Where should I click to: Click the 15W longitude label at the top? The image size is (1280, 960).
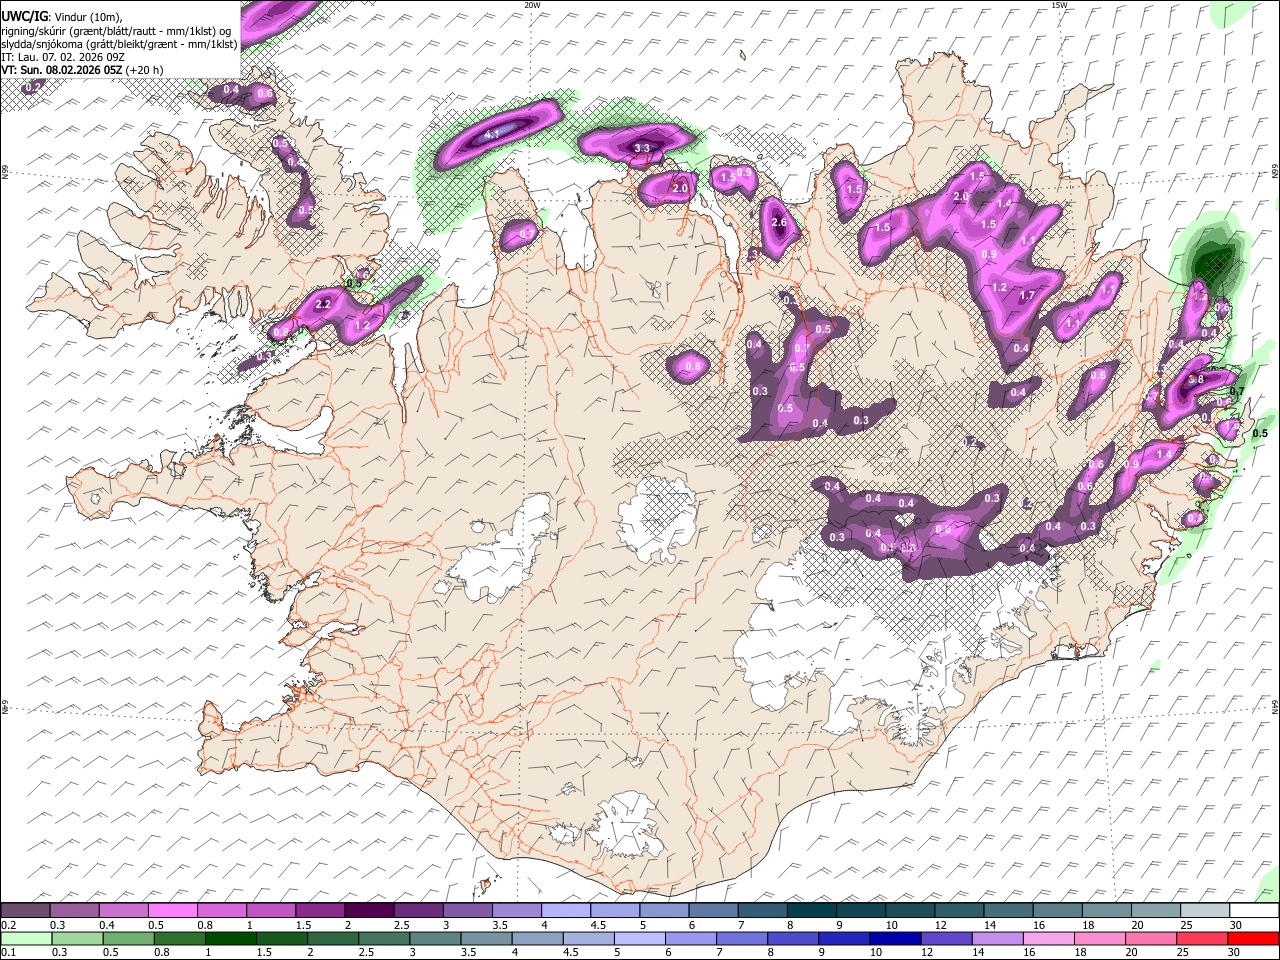point(1059,5)
